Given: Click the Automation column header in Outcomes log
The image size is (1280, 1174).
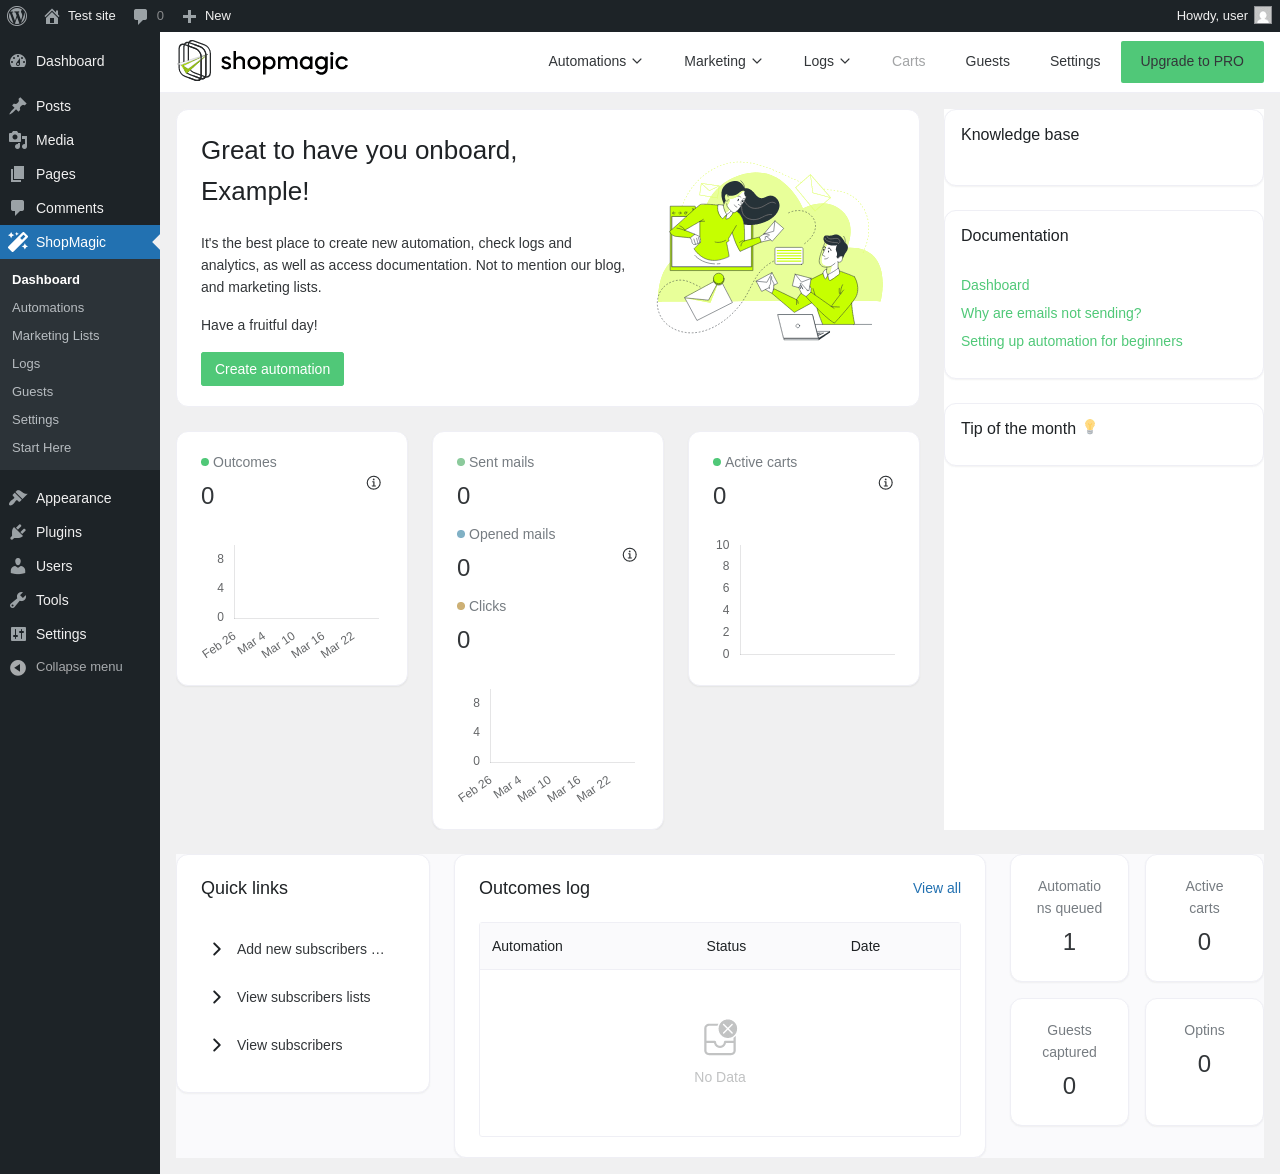Looking at the screenshot, I should point(527,946).
